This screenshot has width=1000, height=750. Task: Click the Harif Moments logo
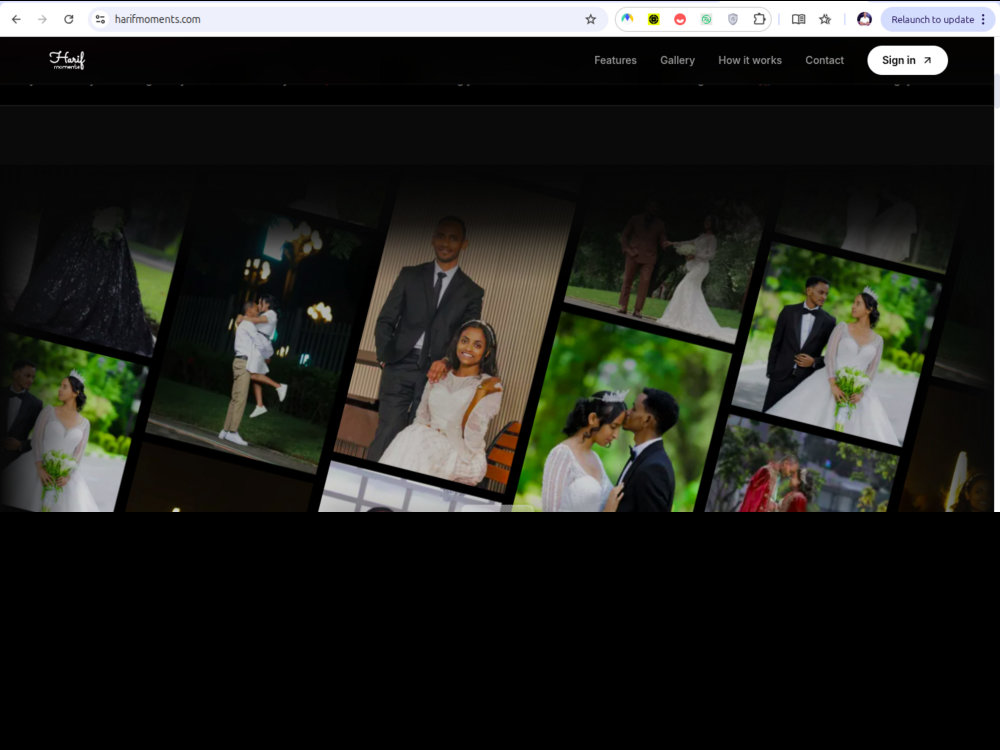click(67, 60)
